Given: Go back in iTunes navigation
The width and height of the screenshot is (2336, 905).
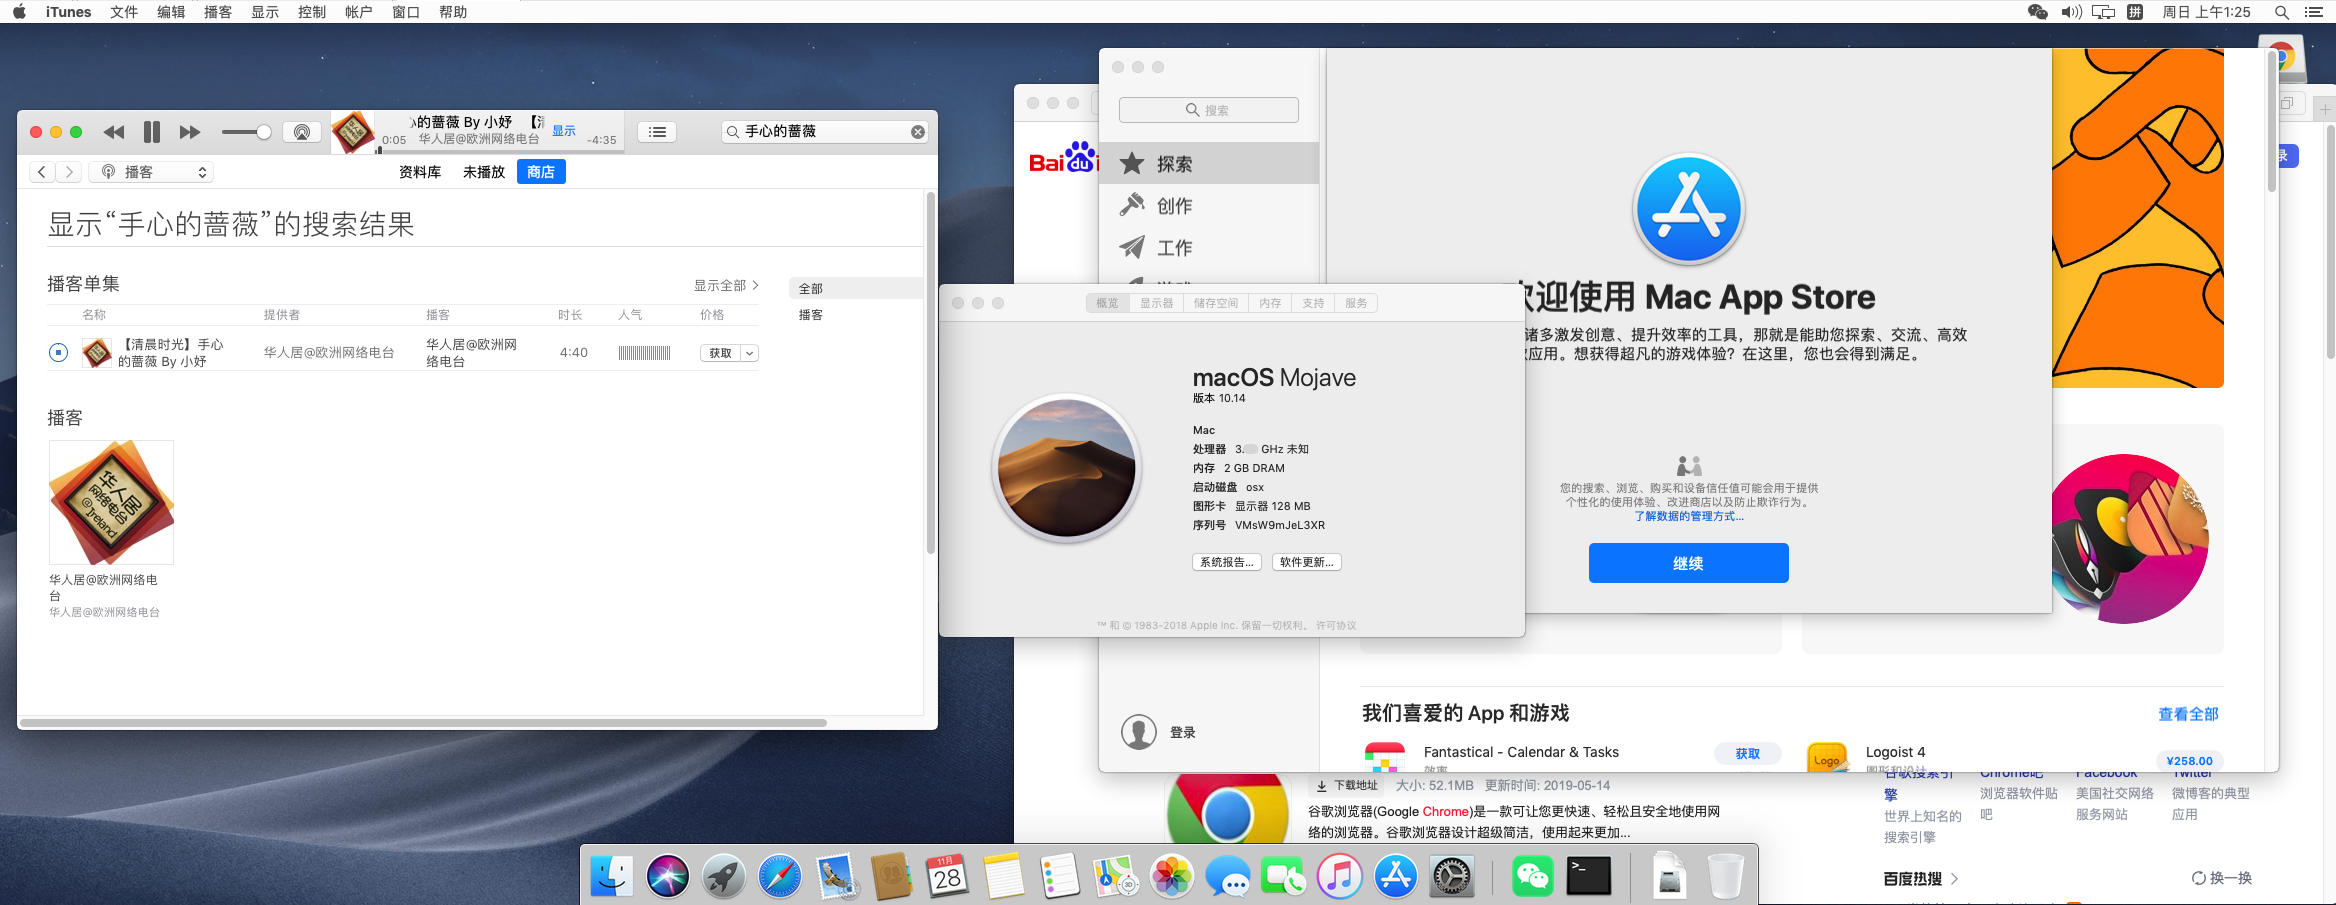Looking at the screenshot, I should (41, 172).
